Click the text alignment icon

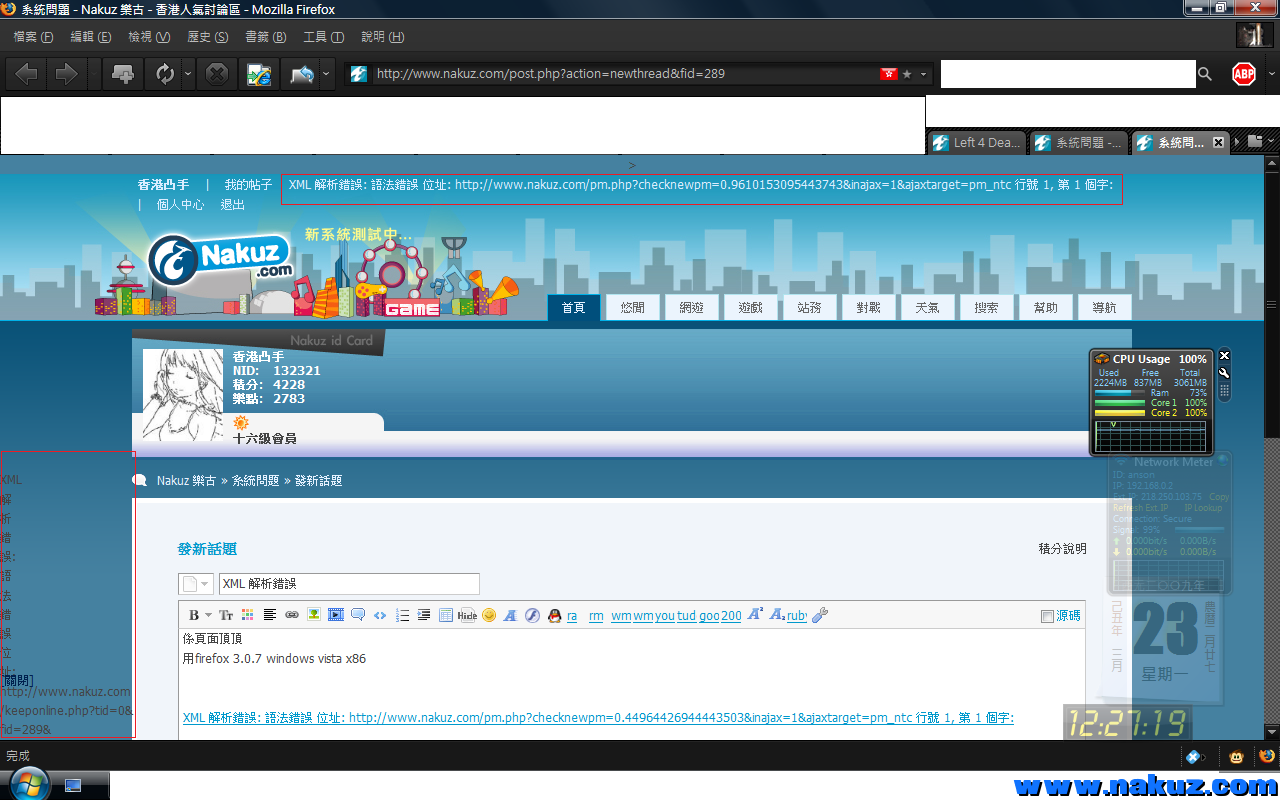(x=270, y=615)
